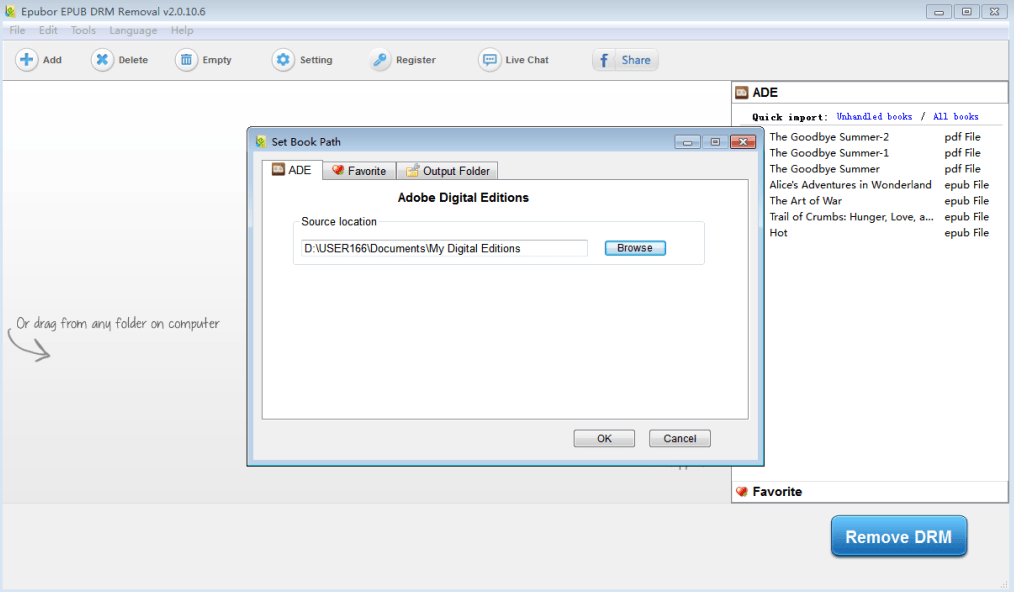The image size is (1014, 592).
Task: Click the All books quick import link
Action: click(955, 117)
